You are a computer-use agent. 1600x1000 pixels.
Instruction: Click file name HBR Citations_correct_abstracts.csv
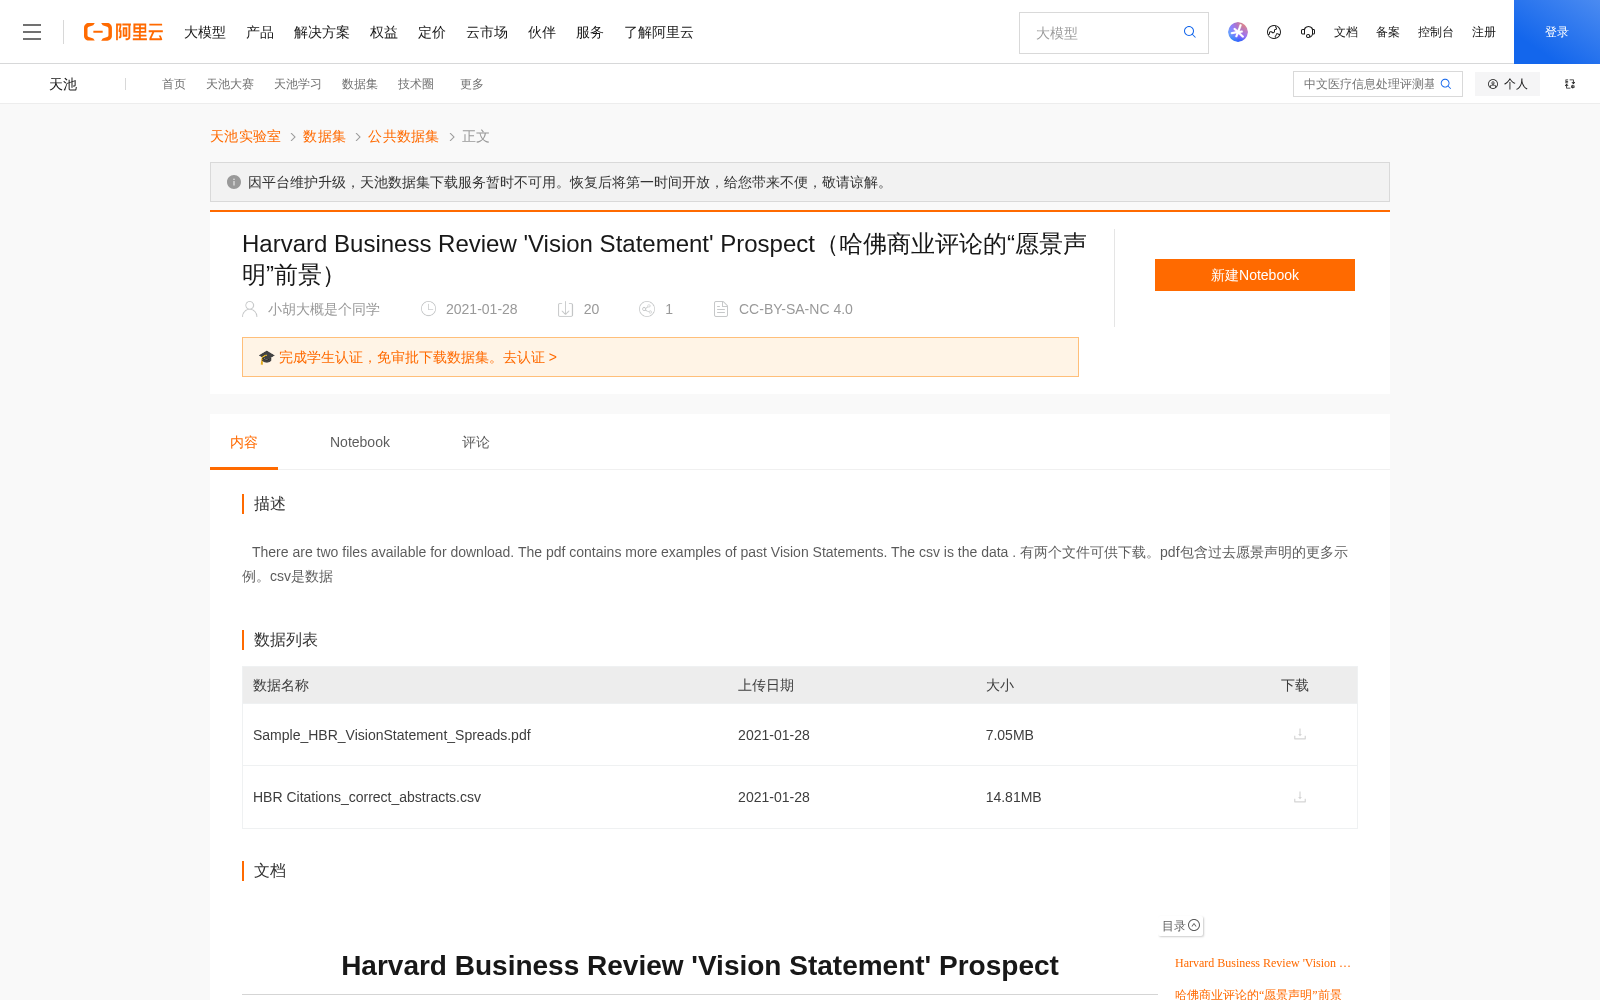coord(367,797)
